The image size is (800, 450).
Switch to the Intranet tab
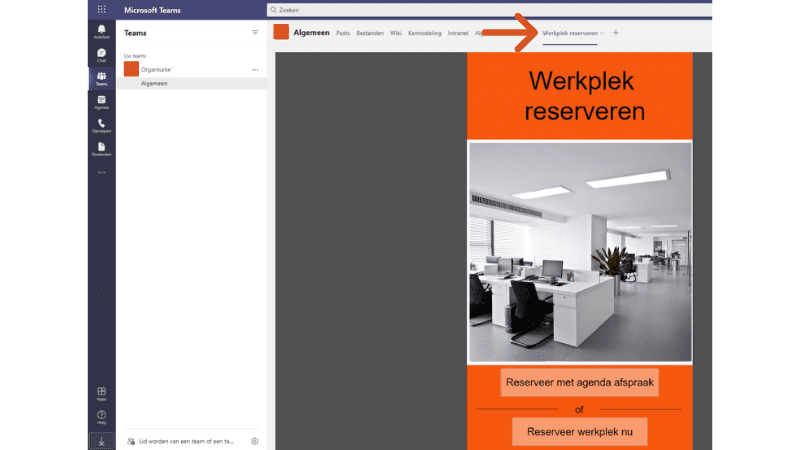pyautogui.click(x=458, y=33)
